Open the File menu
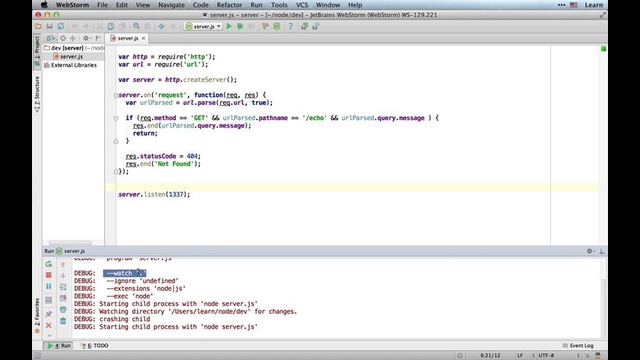The height and width of the screenshot is (360, 640). click(102, 5)
